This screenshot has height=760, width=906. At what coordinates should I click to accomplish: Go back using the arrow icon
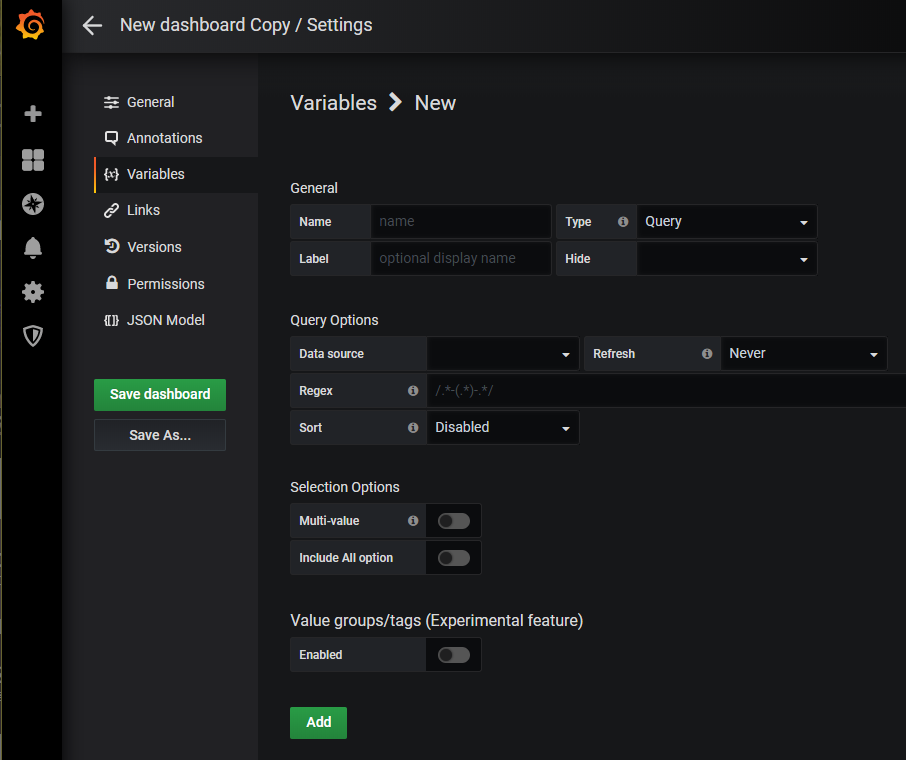click(x=92, y=25)
